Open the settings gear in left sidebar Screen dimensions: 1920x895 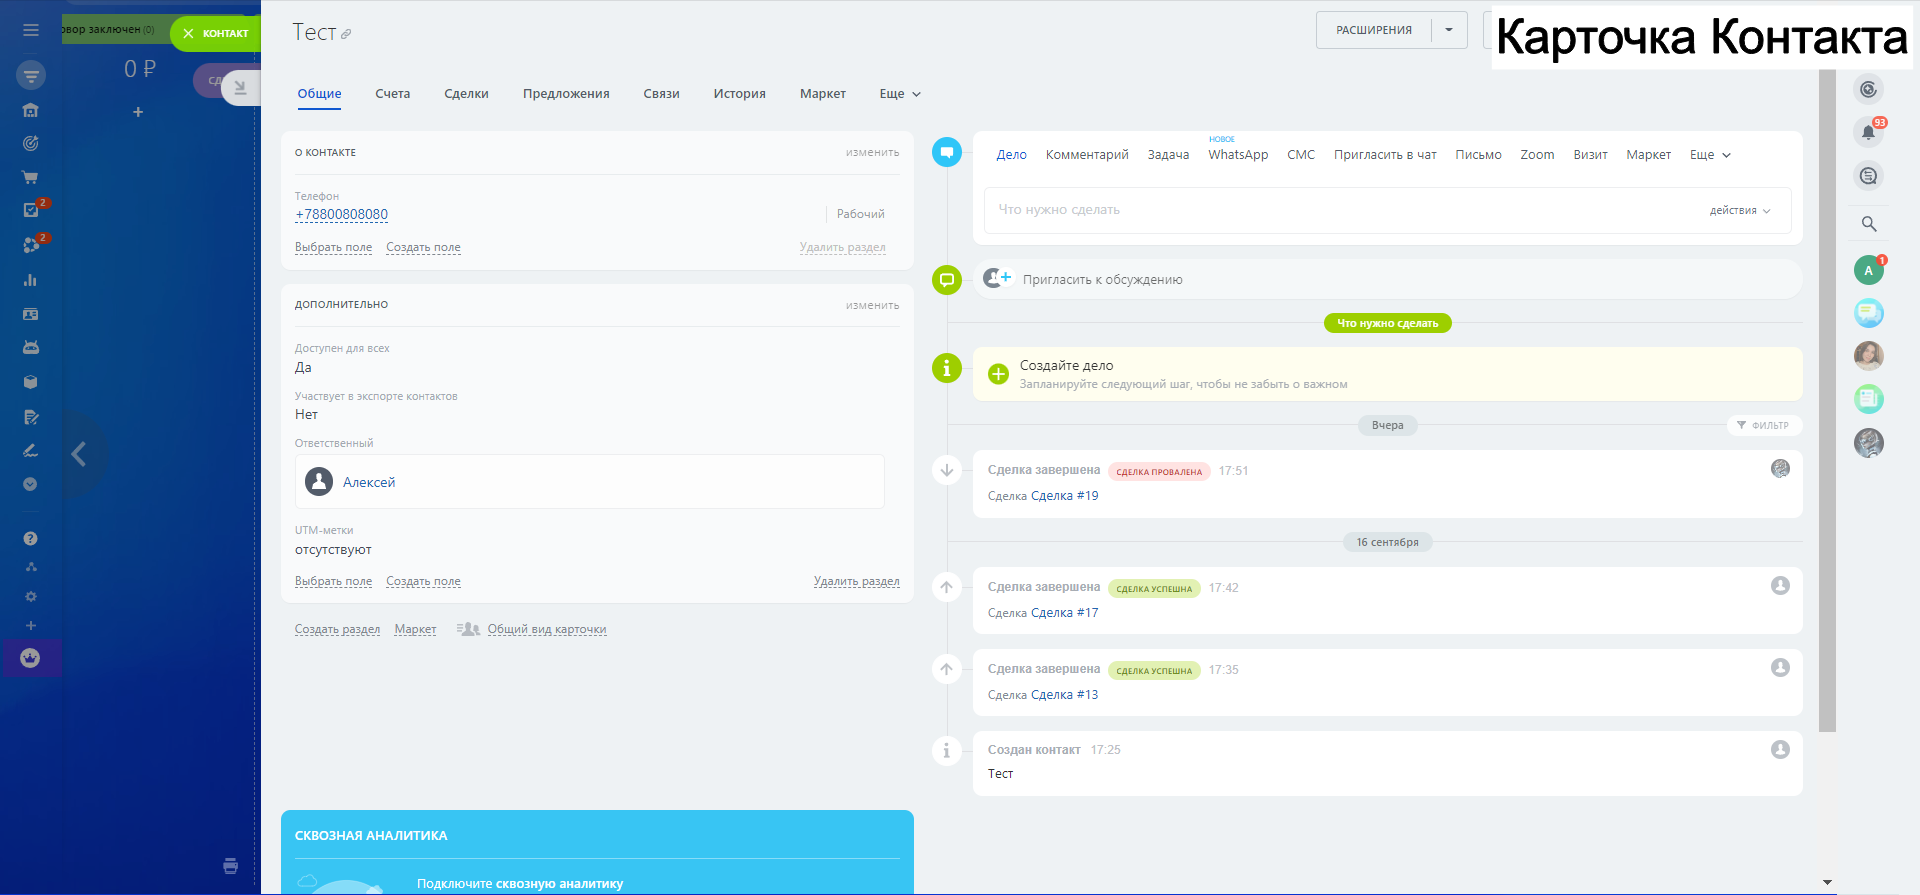click(31, 597)
